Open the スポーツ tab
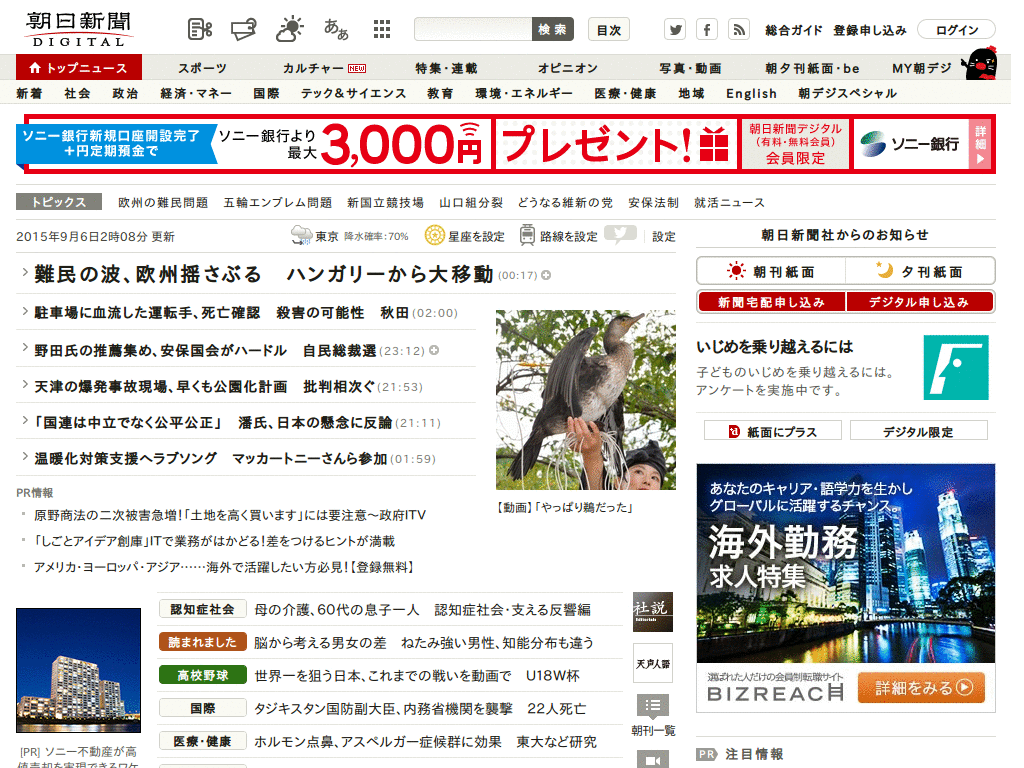 point(202,68)
